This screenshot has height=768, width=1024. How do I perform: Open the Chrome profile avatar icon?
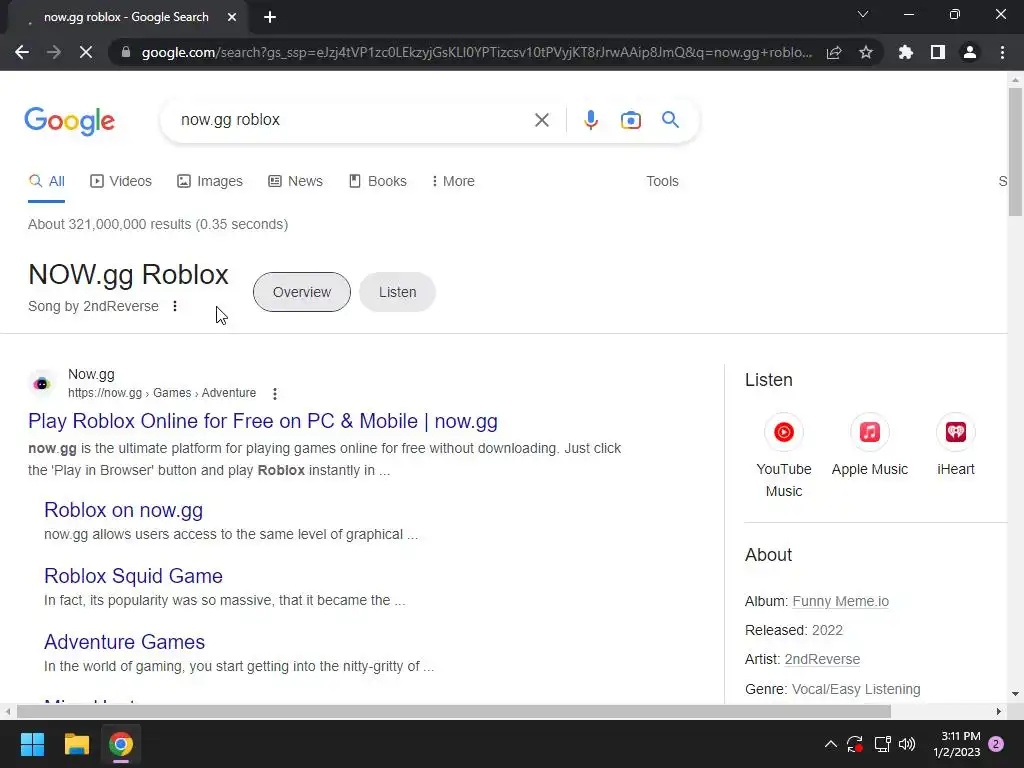click(x=970, y=52)
